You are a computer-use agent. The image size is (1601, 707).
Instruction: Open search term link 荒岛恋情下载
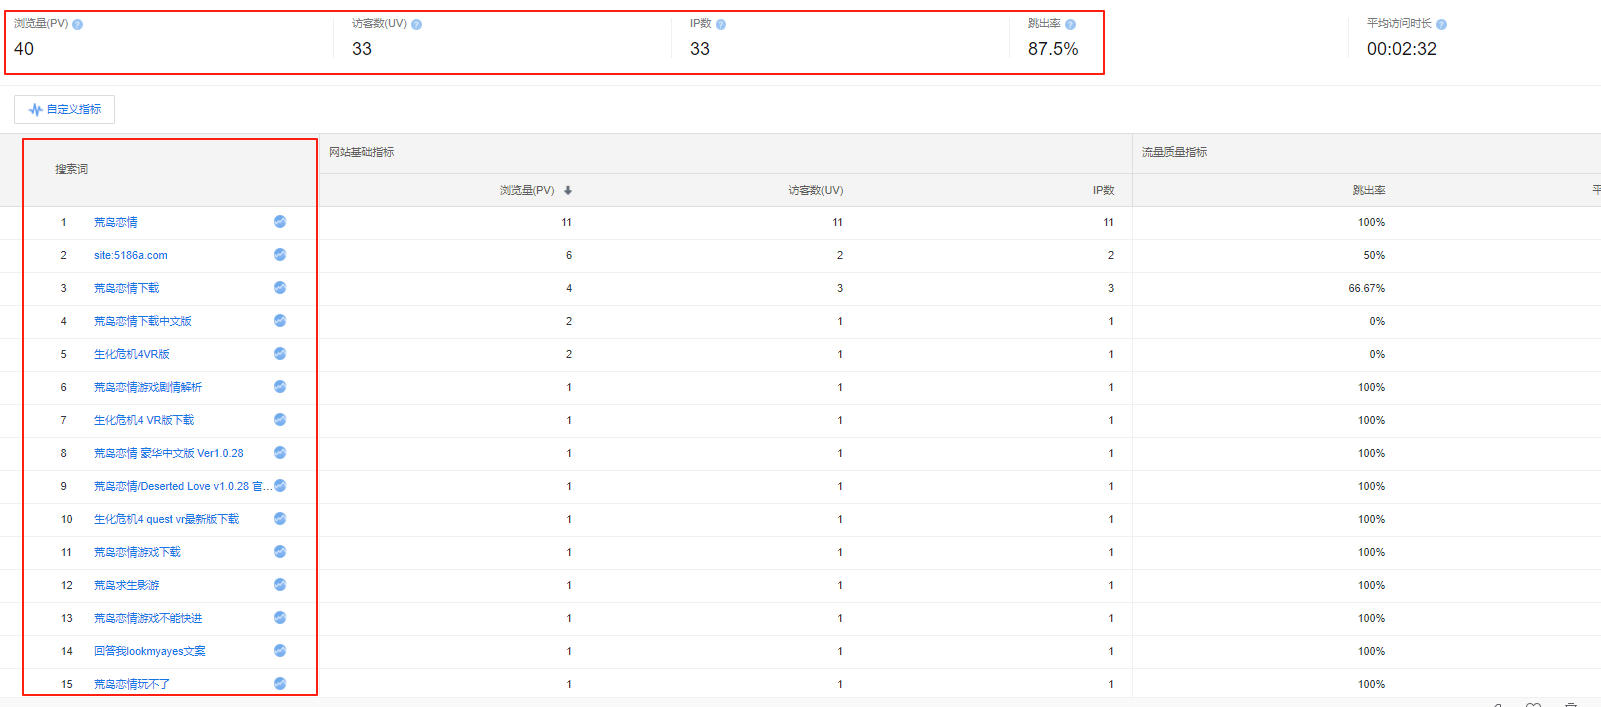tap(126, 288)
